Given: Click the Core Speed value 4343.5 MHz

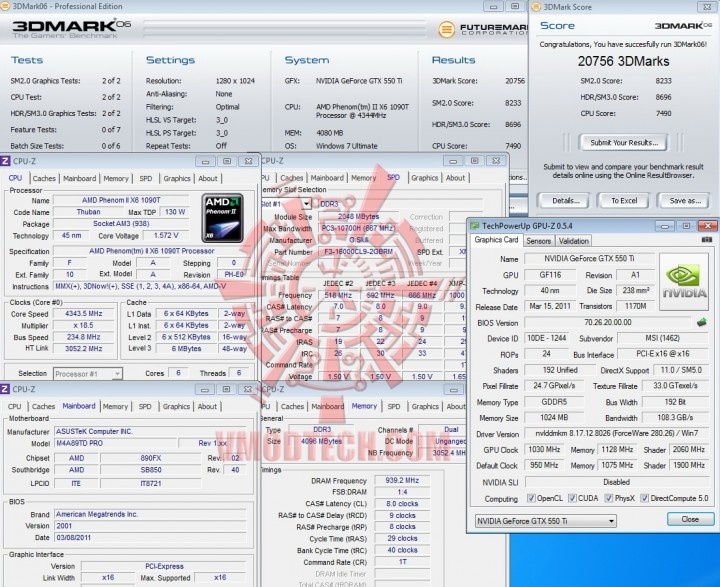Looking at the screenshot, I should (84, 314).
